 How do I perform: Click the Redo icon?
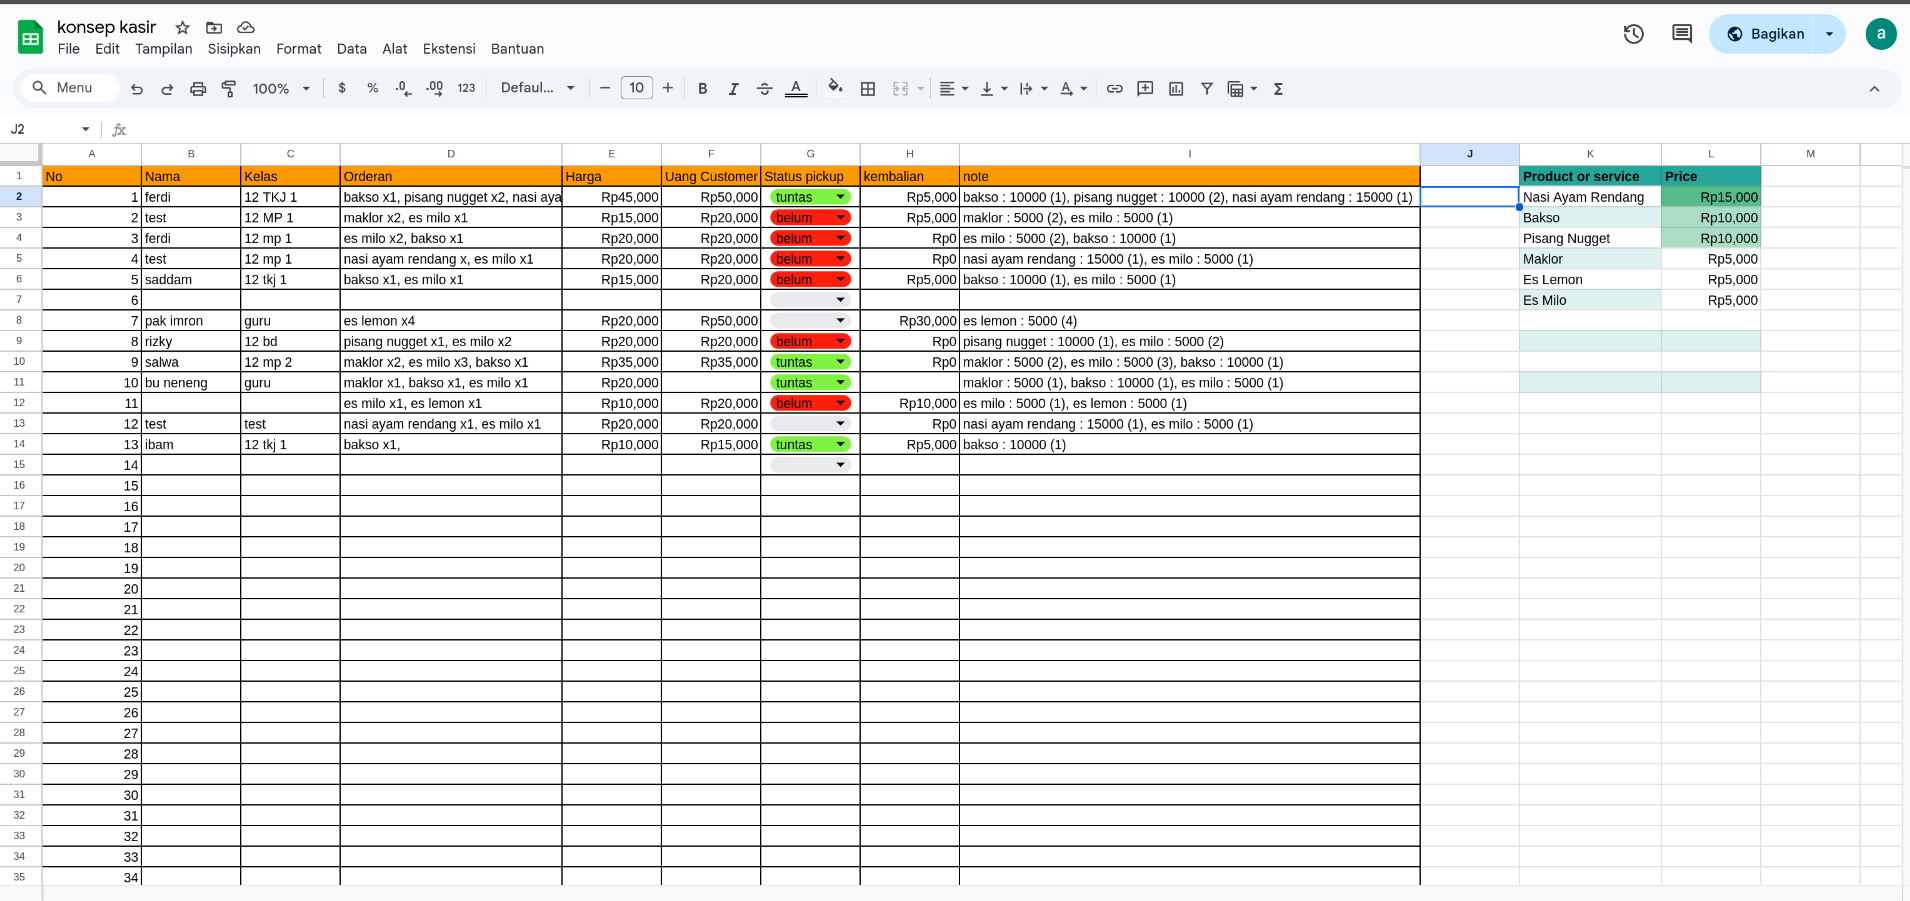167,89
